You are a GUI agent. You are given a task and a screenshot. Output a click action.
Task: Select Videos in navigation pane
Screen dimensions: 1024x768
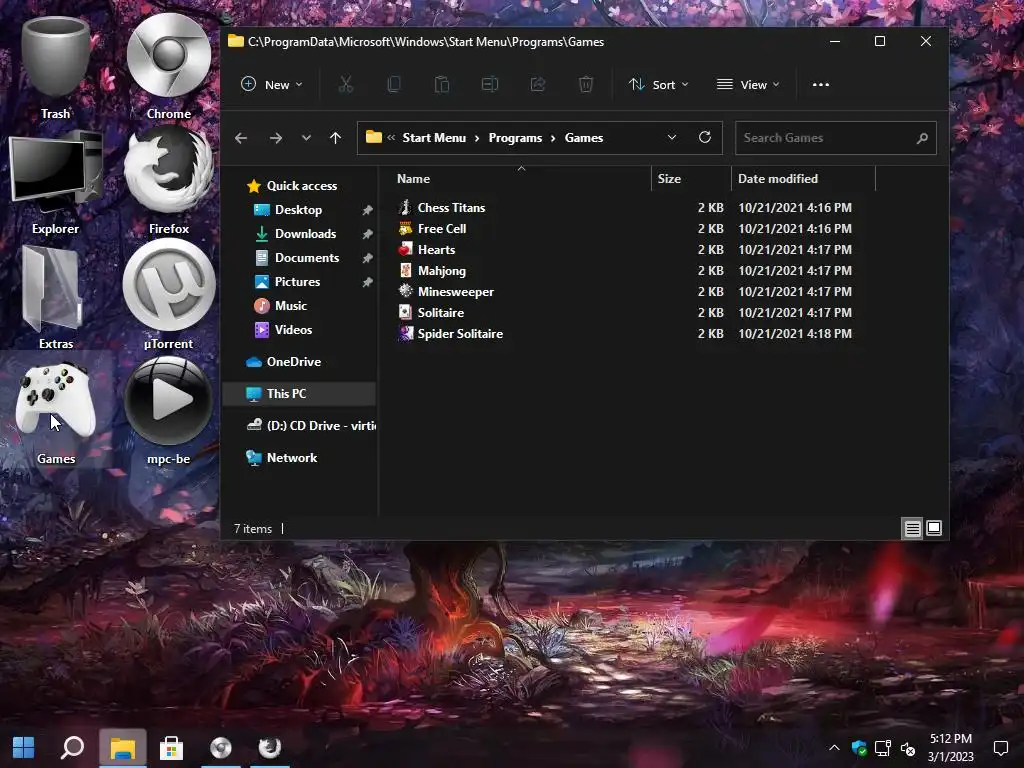click(293, 330)
